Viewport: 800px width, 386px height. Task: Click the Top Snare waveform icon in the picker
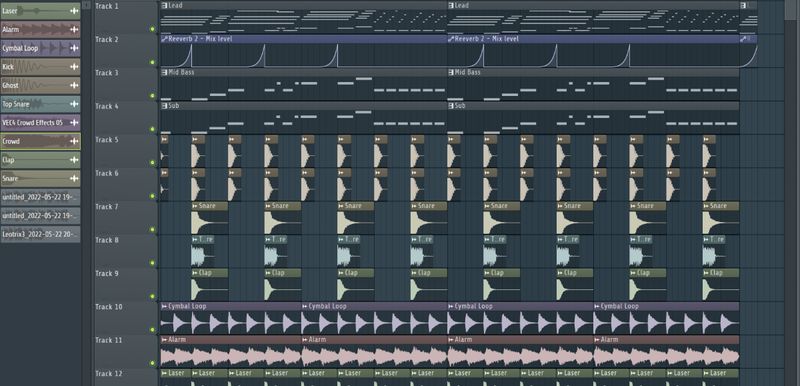pos(74,104)
